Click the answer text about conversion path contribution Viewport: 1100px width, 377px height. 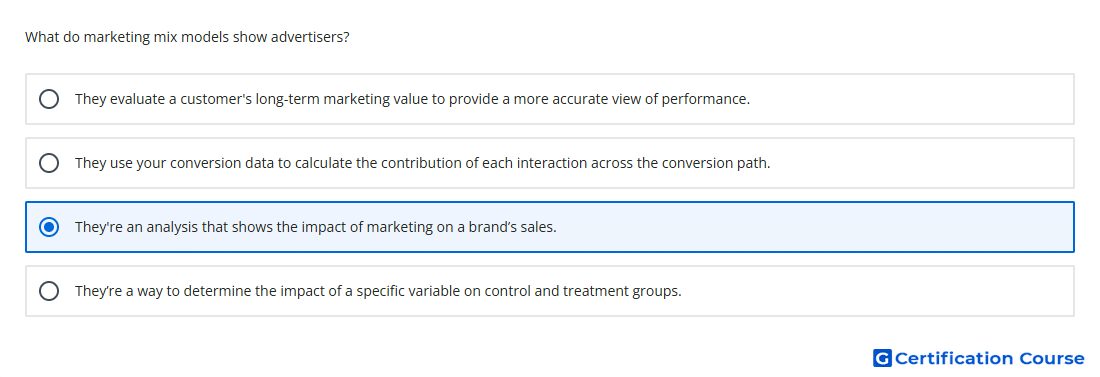(422, 163)
